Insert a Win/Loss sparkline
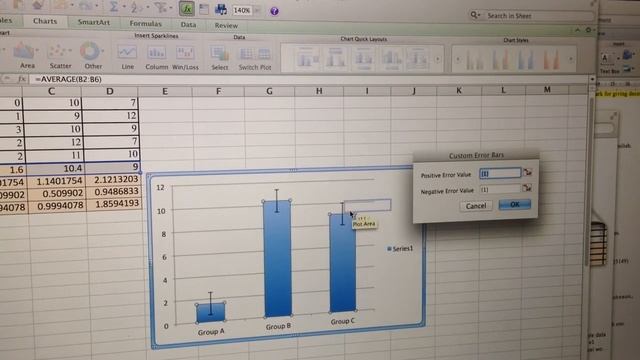 pos(185,54)
